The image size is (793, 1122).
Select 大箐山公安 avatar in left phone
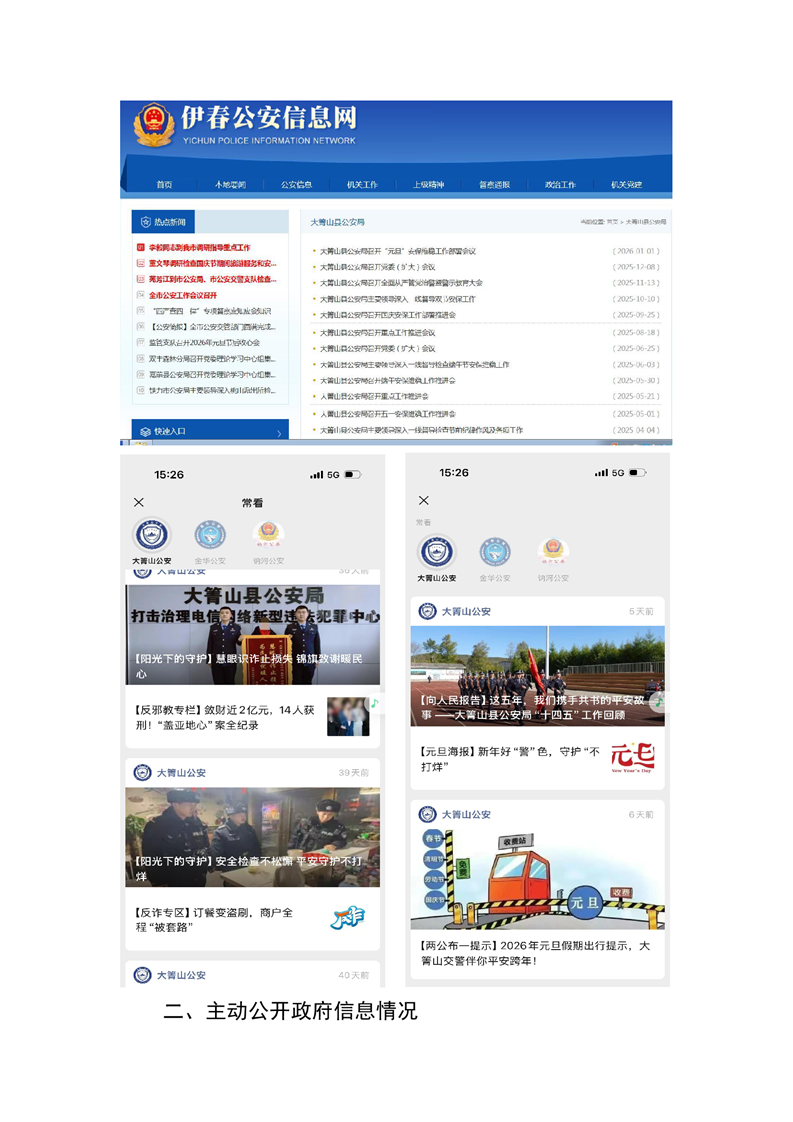(152, 535)
